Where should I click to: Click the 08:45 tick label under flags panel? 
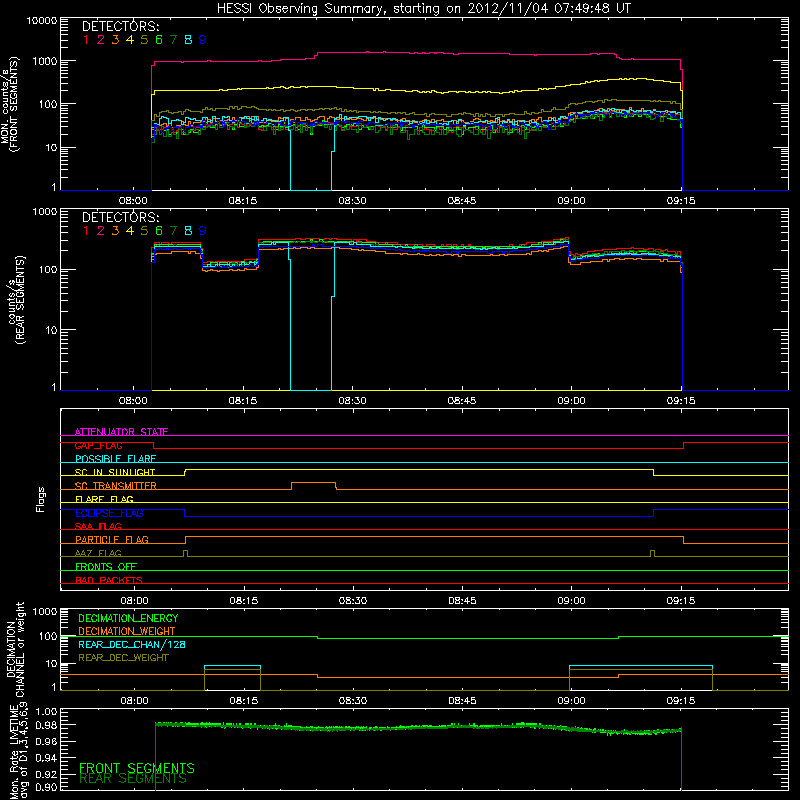point(462,601)
